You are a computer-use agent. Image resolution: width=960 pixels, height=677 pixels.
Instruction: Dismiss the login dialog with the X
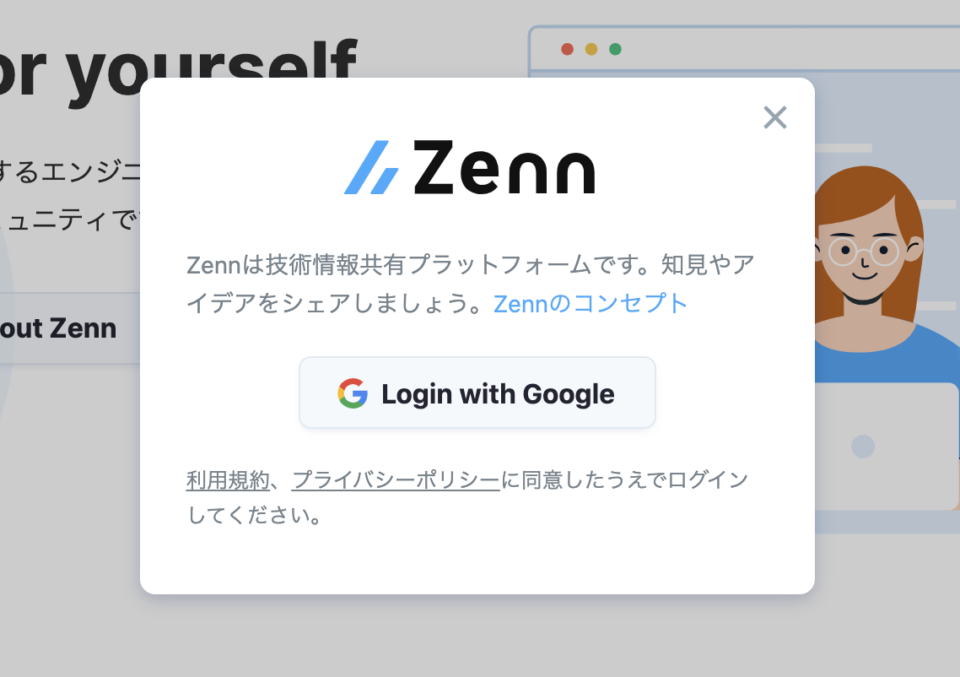tap(775, 117)
